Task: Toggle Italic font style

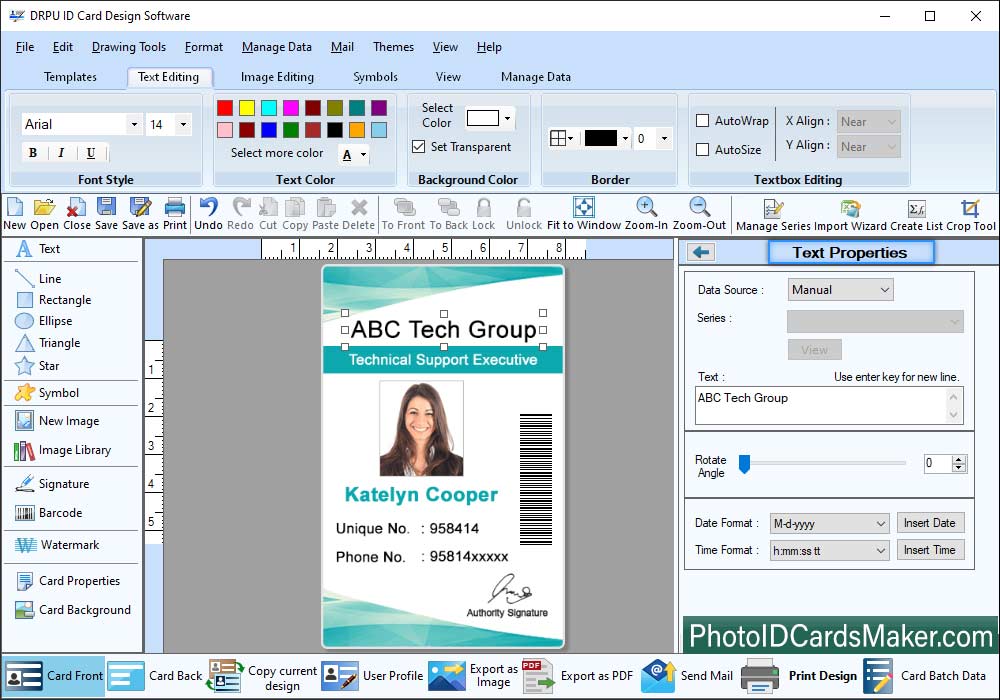Action: click(61, 152)
